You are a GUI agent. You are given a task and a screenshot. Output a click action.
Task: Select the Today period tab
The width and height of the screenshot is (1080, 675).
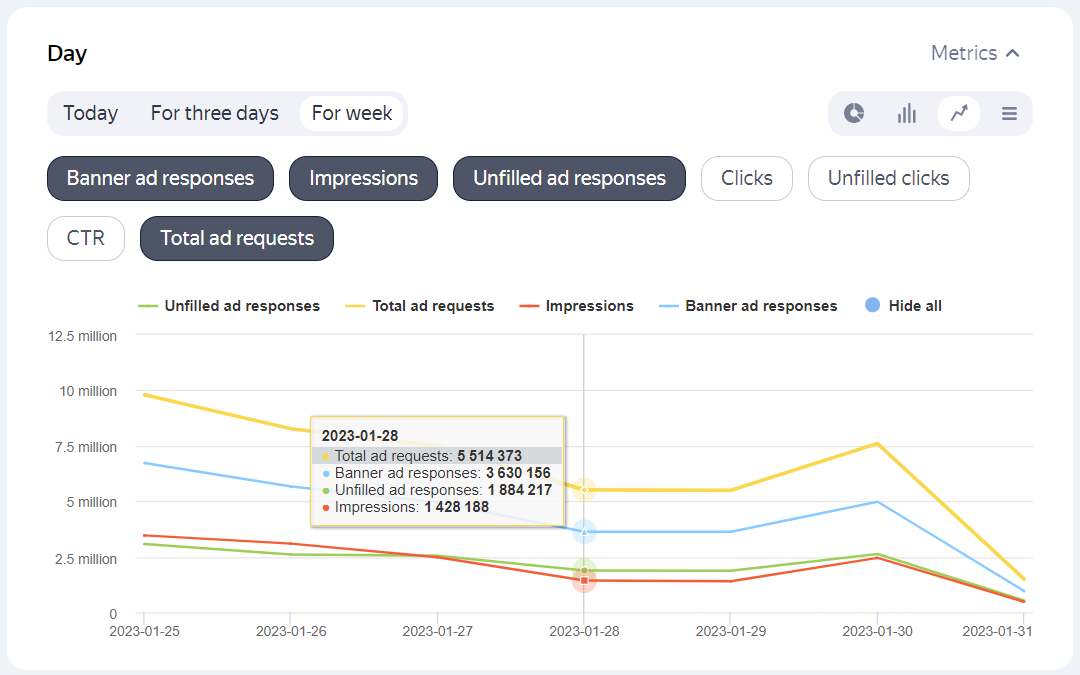tap(91, 113)
